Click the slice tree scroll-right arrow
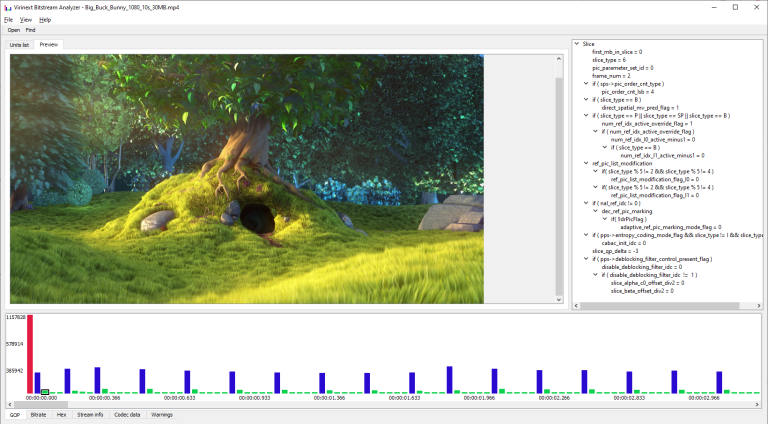 [759, 306]
